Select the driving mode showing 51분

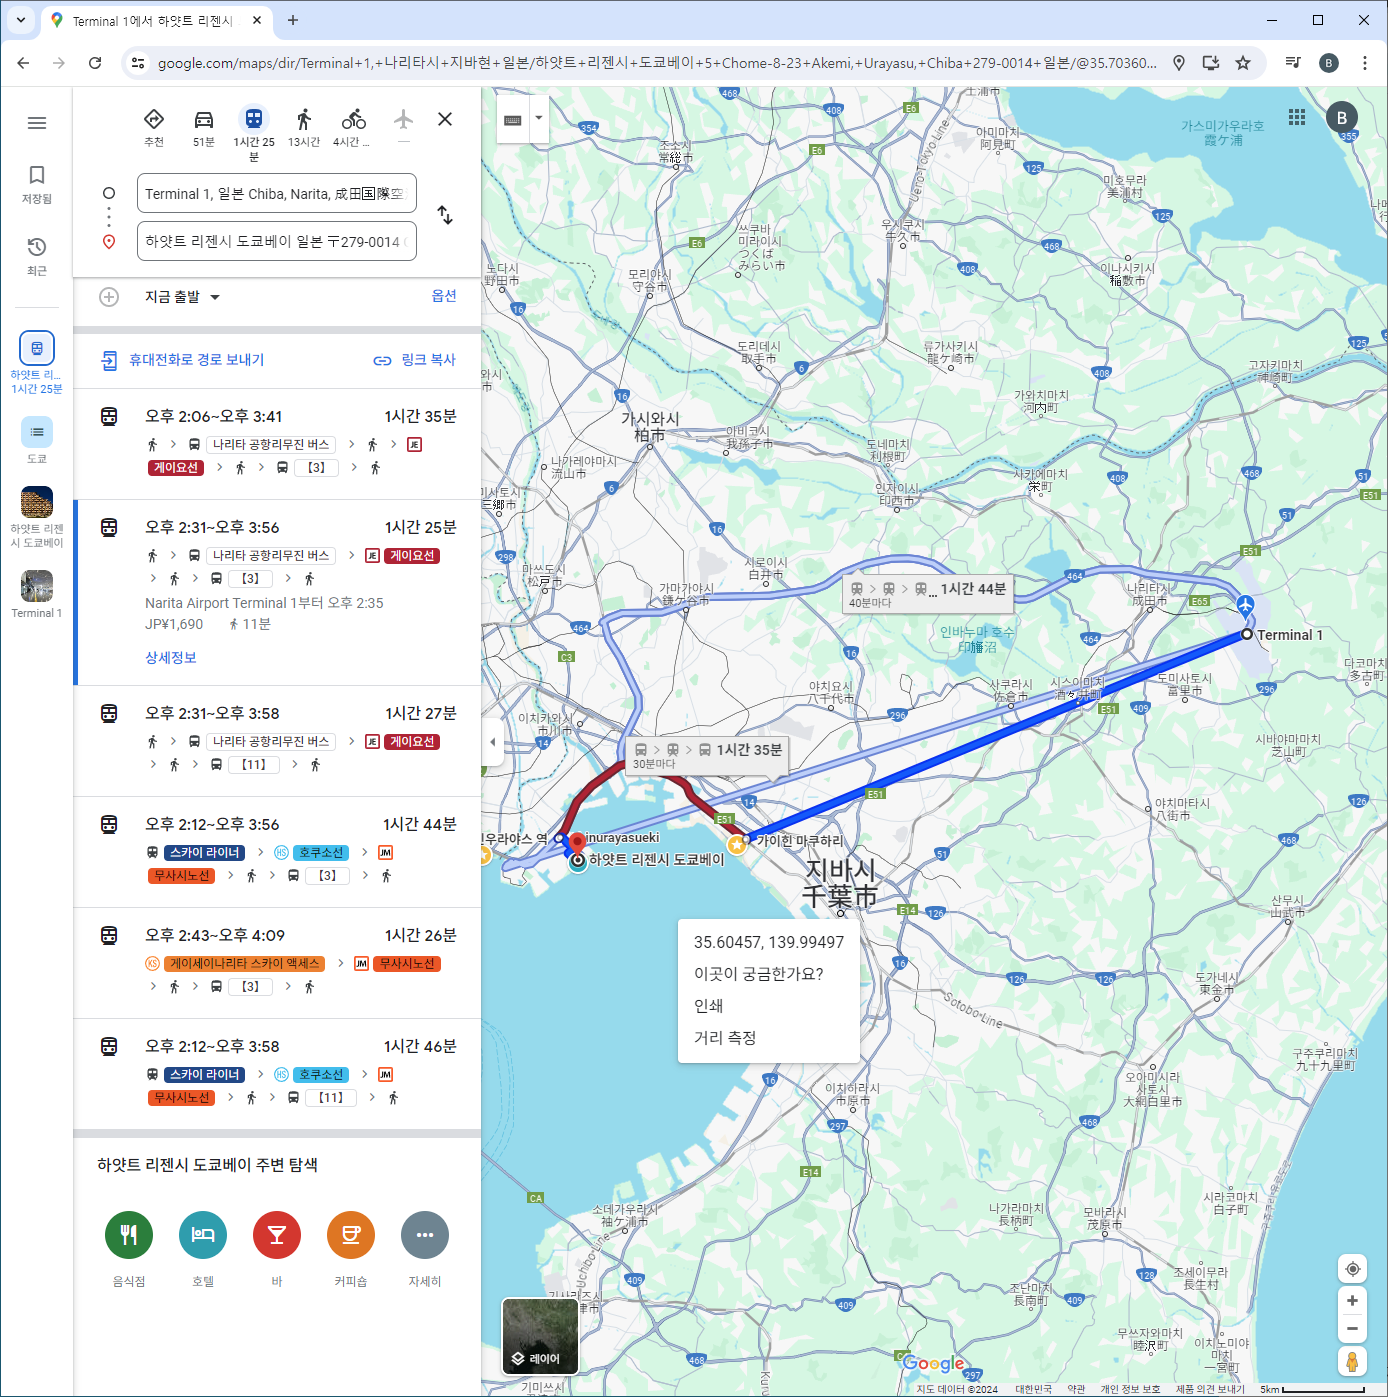[x=204, y=128]
